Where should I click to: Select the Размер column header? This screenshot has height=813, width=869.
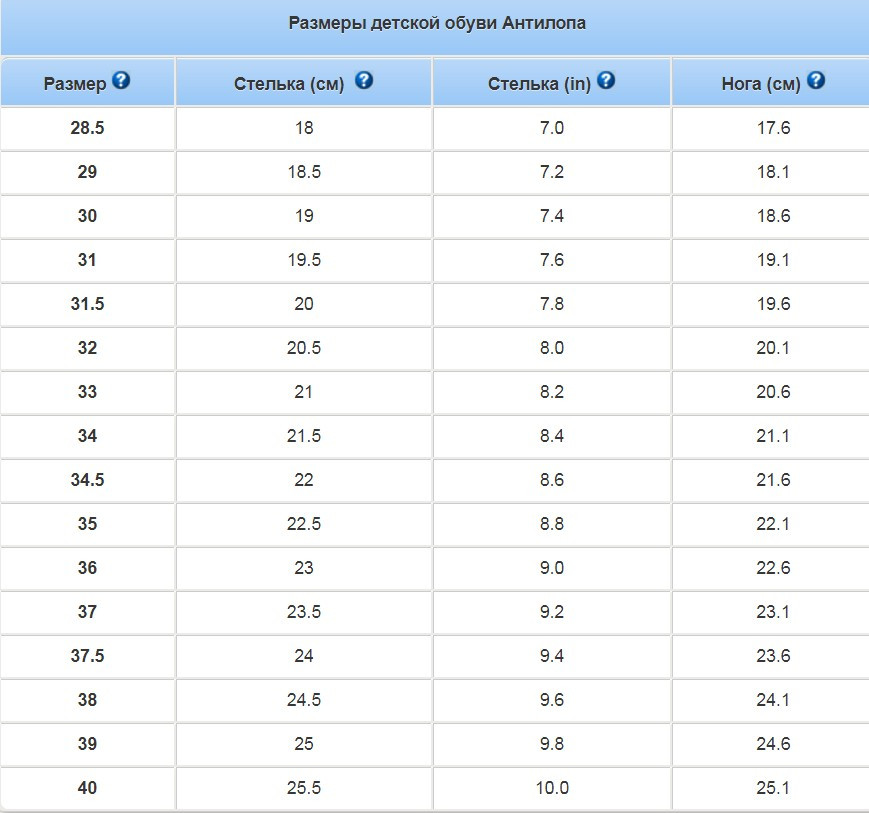pos(75,84)
